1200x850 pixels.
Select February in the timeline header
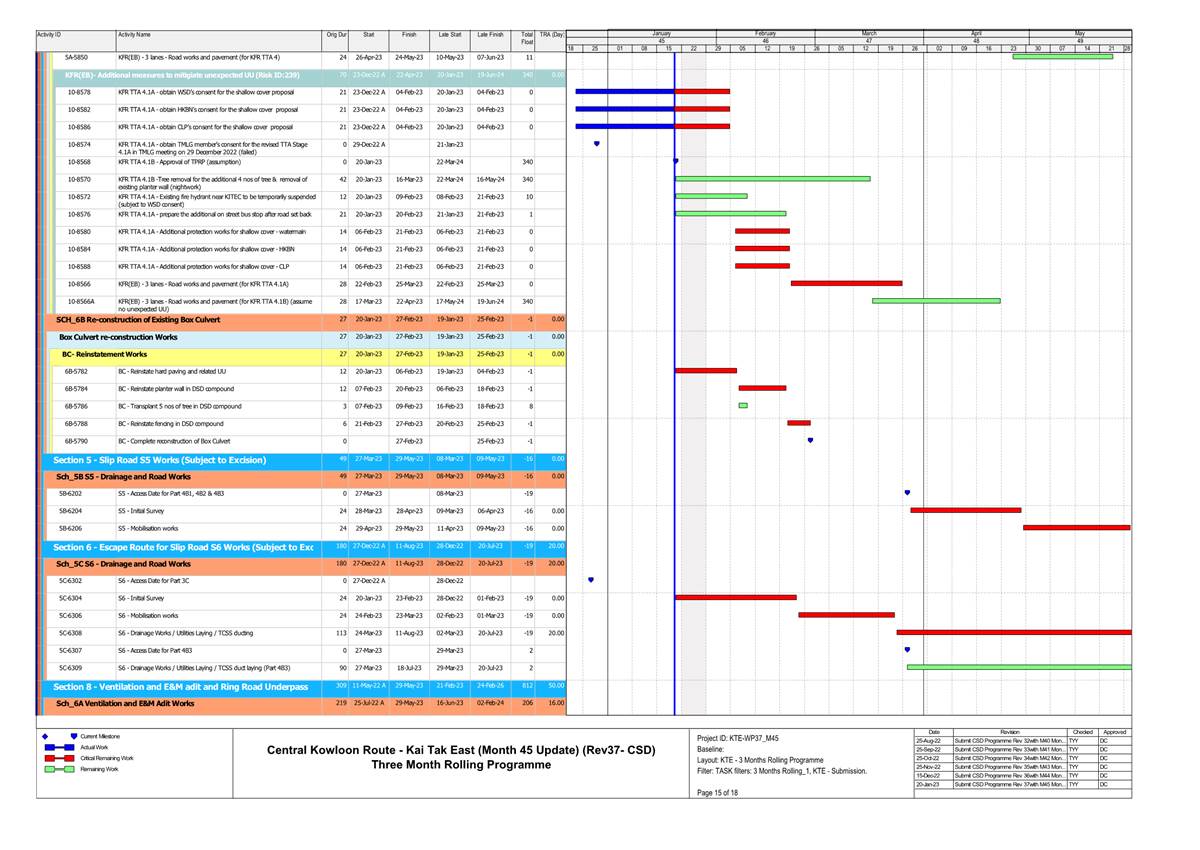coord(766,33)
